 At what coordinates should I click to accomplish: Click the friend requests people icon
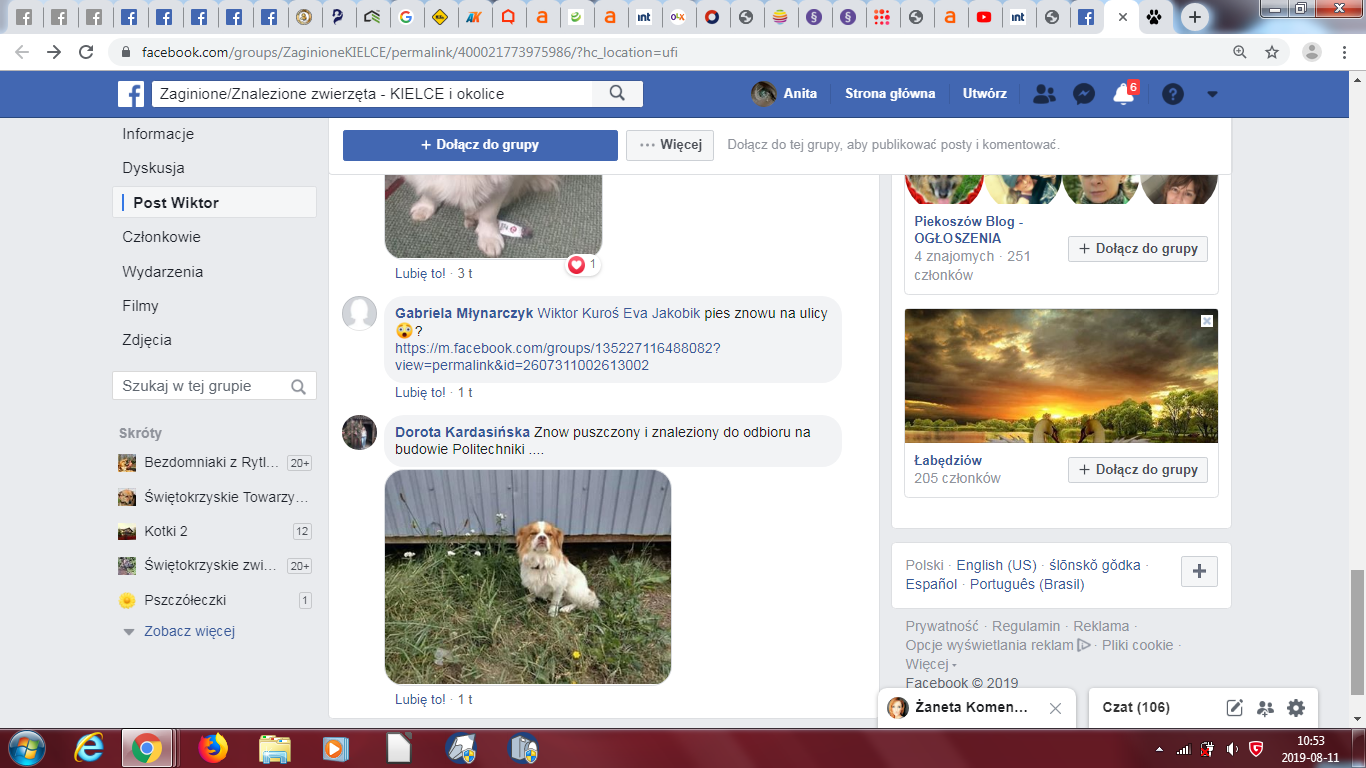click(1044, 94)
